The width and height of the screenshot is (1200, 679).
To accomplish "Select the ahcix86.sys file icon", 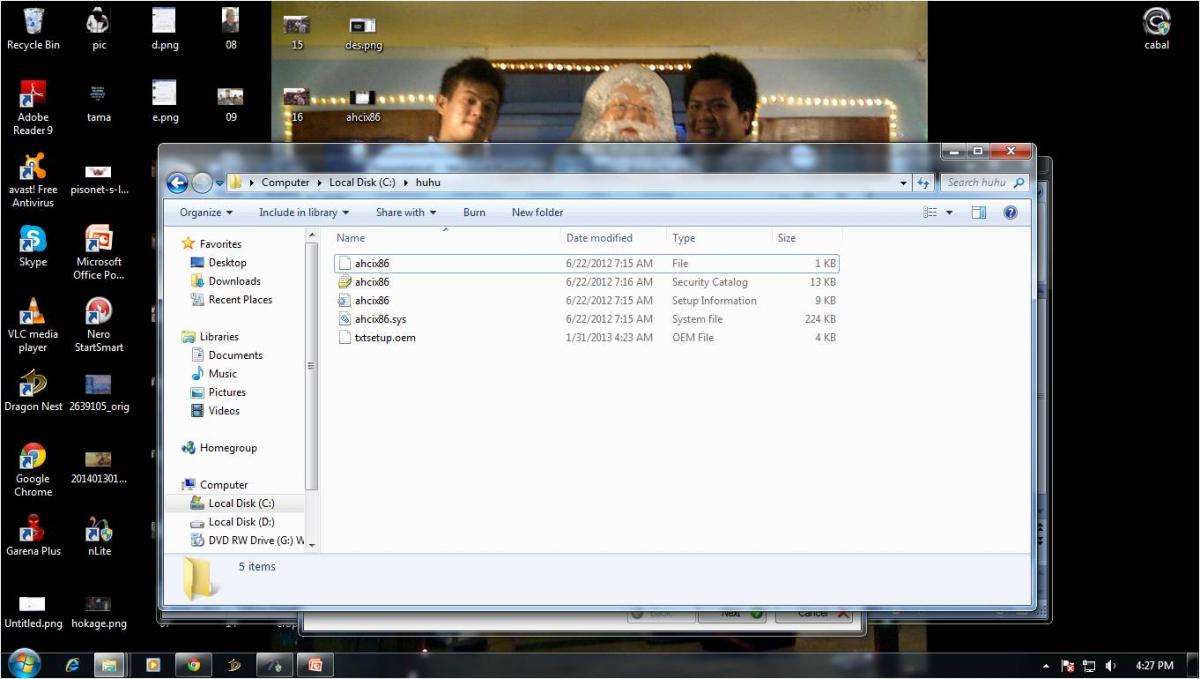I will (345, 319).
